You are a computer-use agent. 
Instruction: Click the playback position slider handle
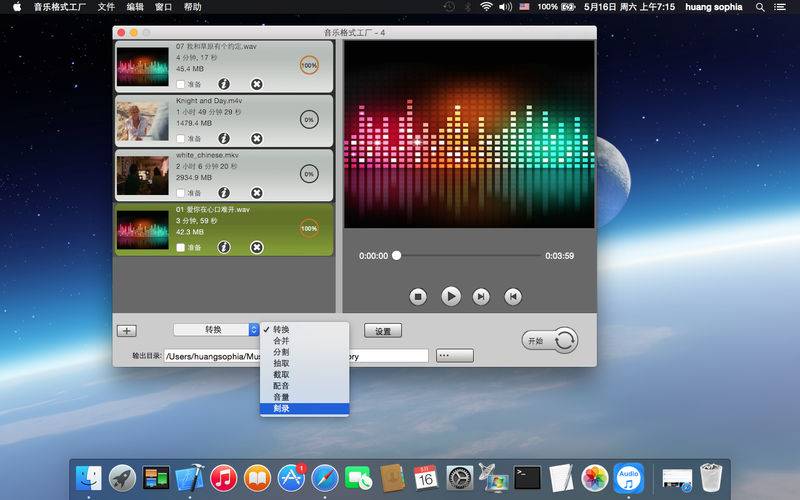[397, 255]
